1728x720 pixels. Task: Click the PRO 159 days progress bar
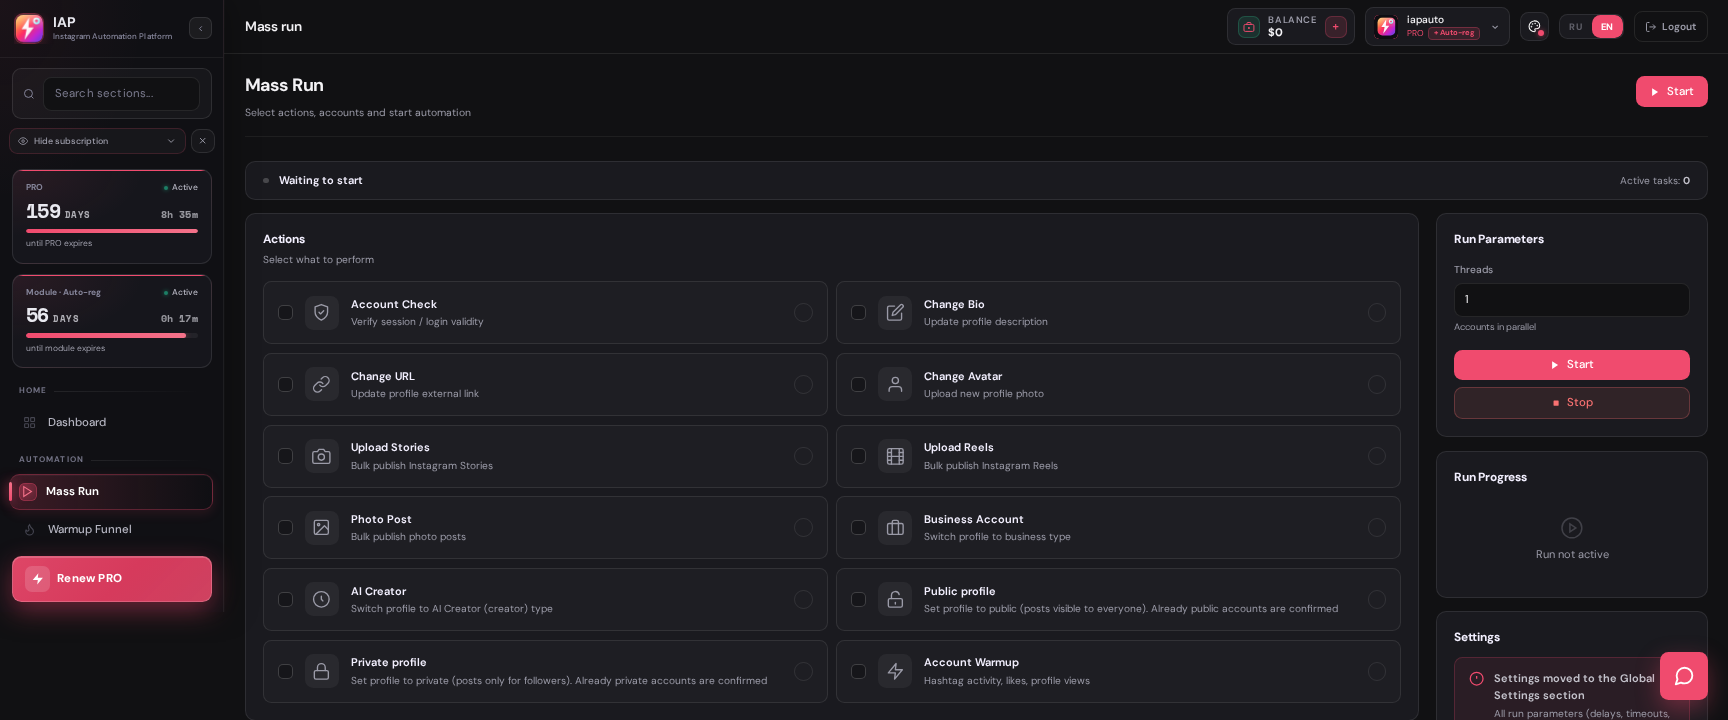(x=112, y=231)
